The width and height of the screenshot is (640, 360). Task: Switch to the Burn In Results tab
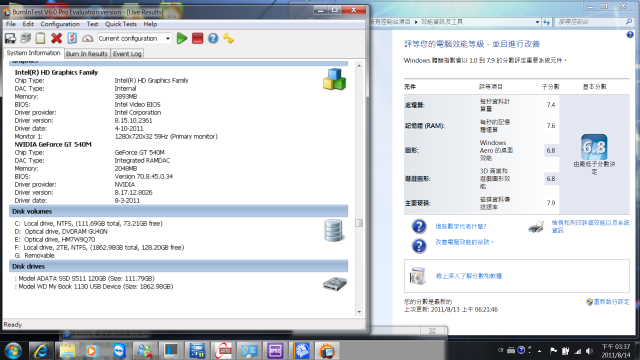click(87, 53)
